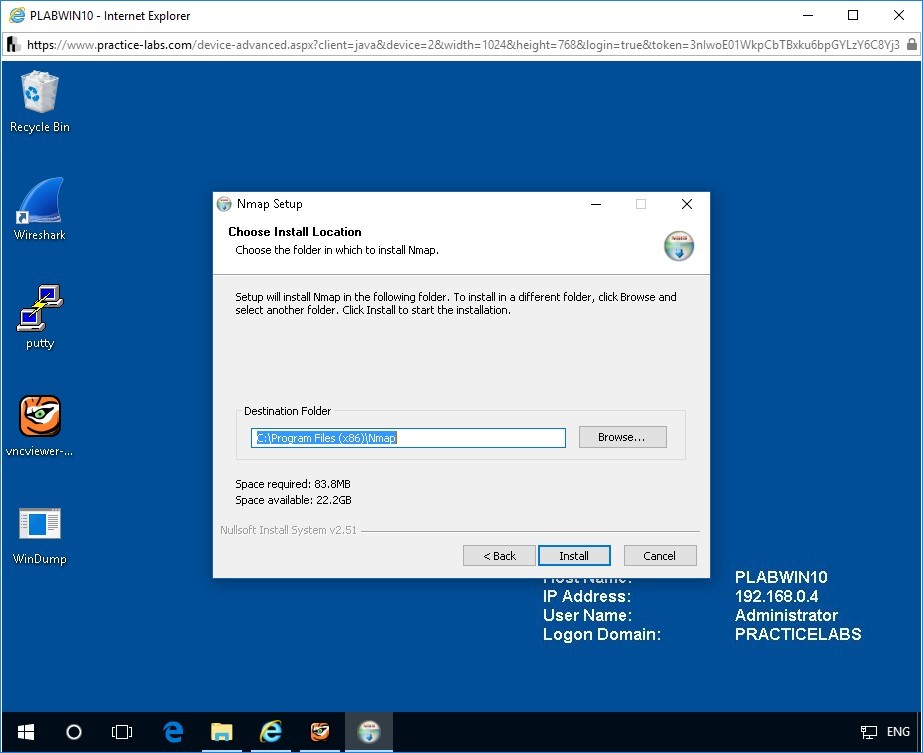Click the ENG language indicator

tap(898, 732)
